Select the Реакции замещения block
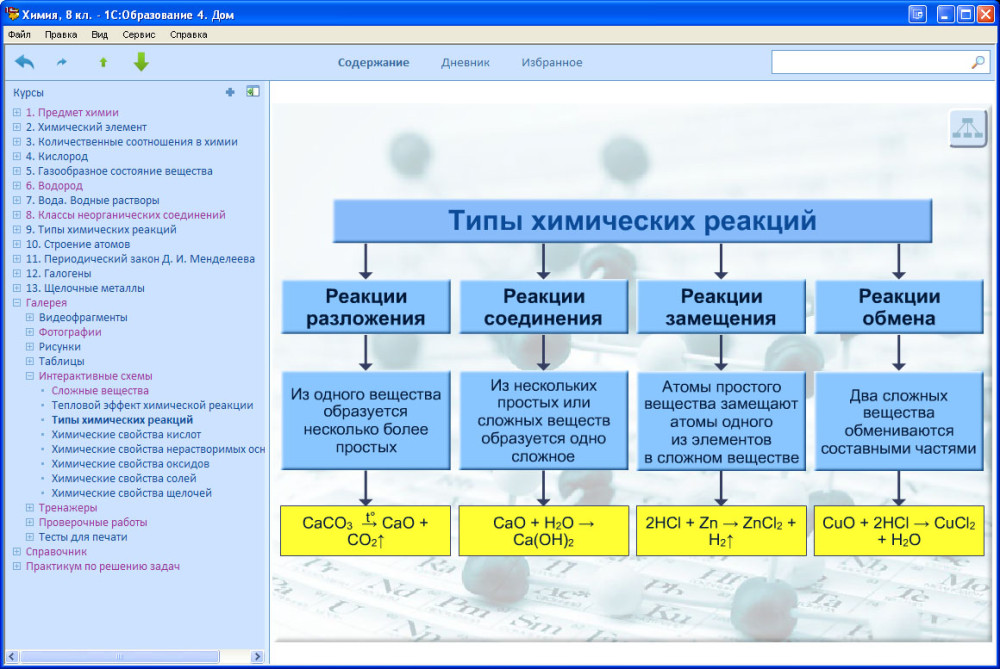This screenshot has height=669, width=1000. click(x=721, y=307)
